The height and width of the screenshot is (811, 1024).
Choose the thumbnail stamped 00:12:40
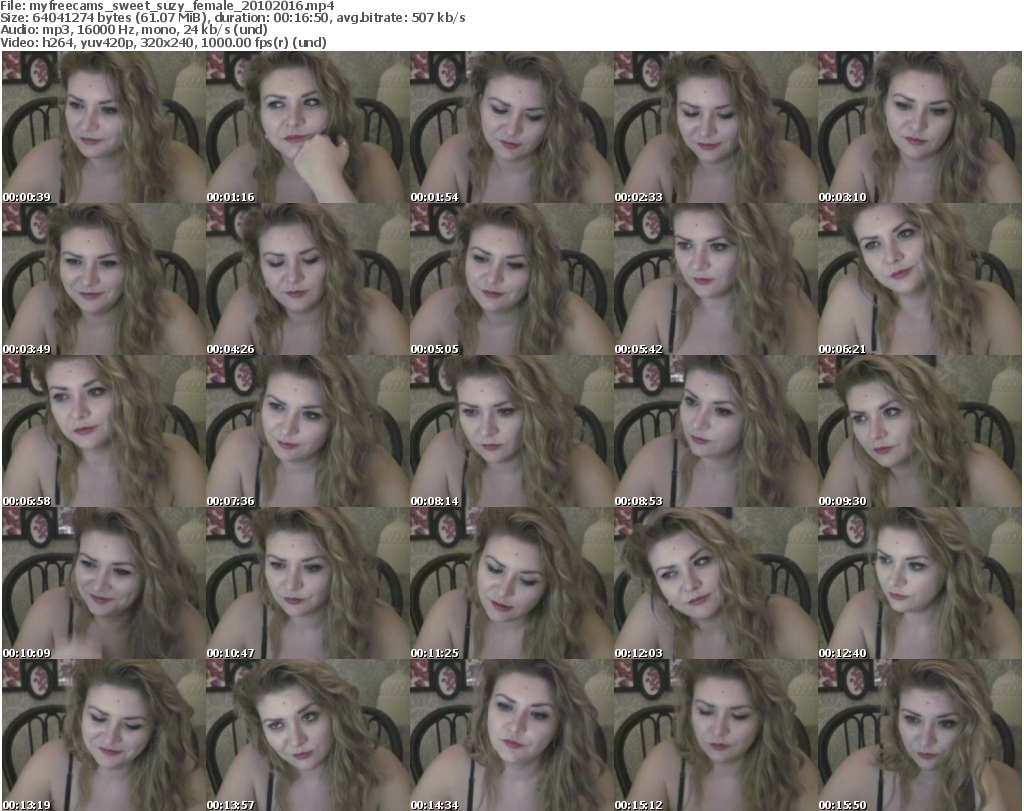coord(920,583)
